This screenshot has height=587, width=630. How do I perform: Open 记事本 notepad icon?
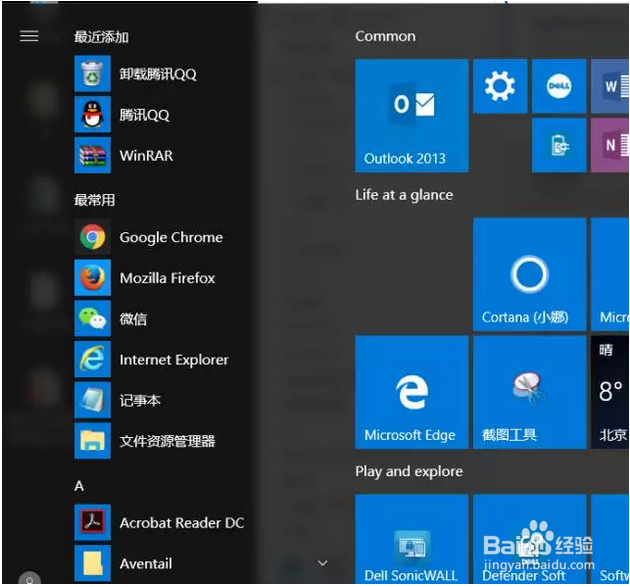92,400
